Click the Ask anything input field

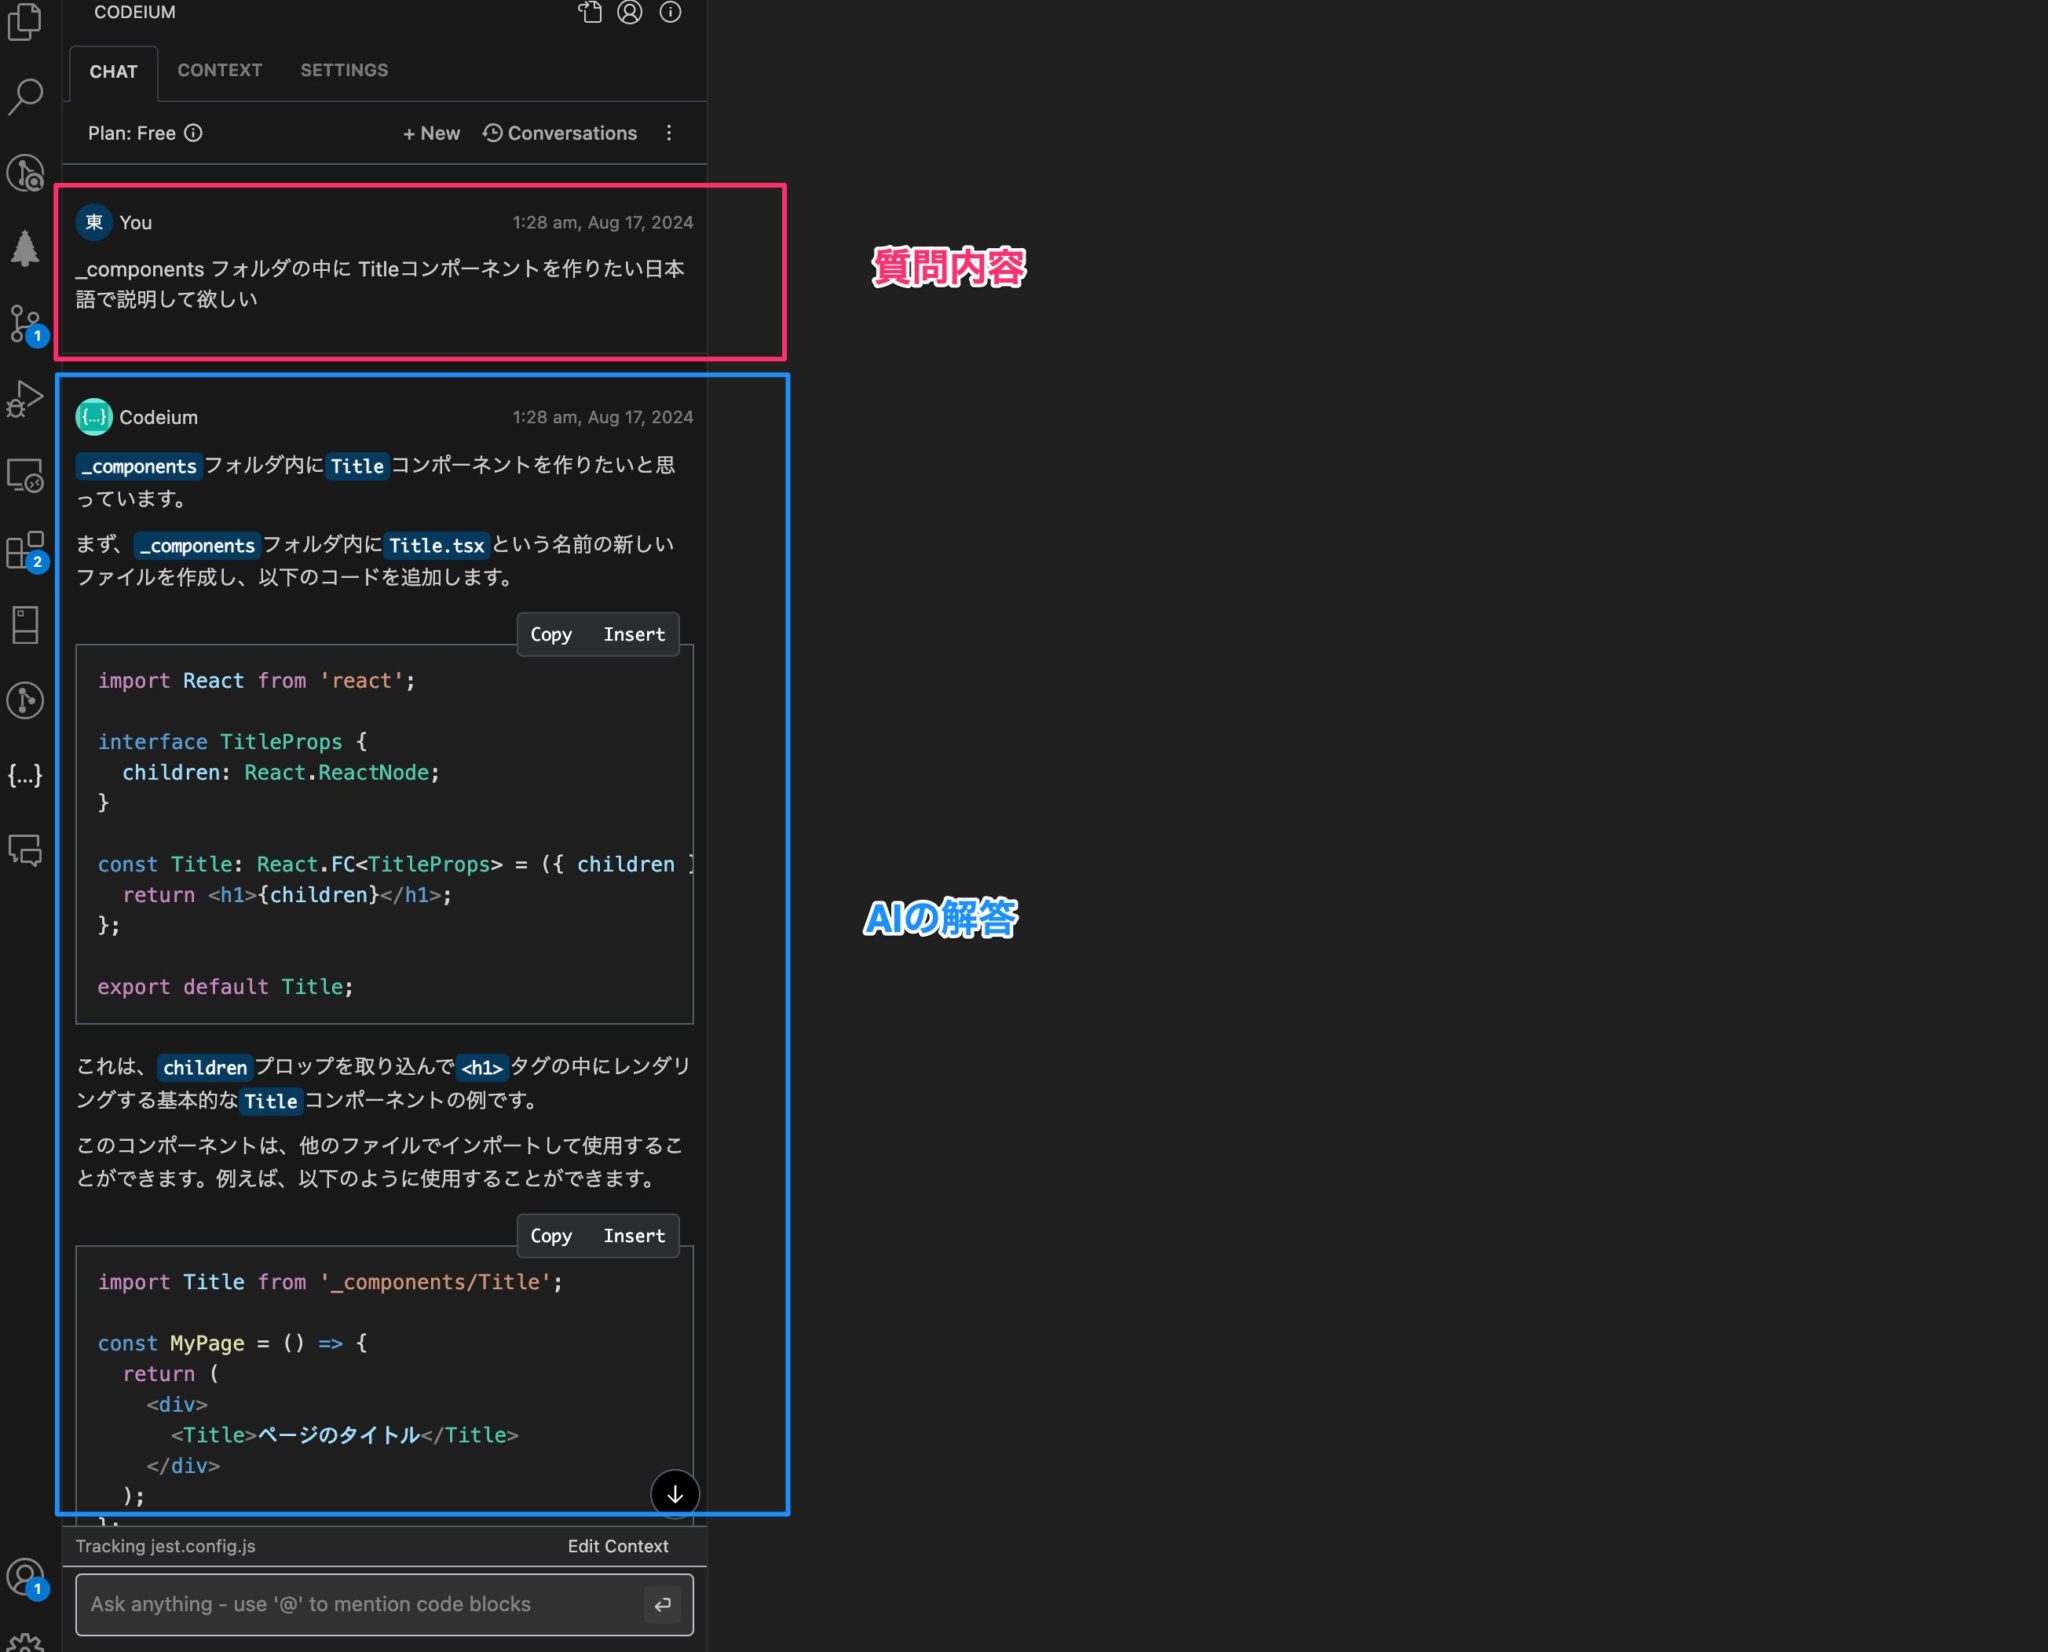350,1604
